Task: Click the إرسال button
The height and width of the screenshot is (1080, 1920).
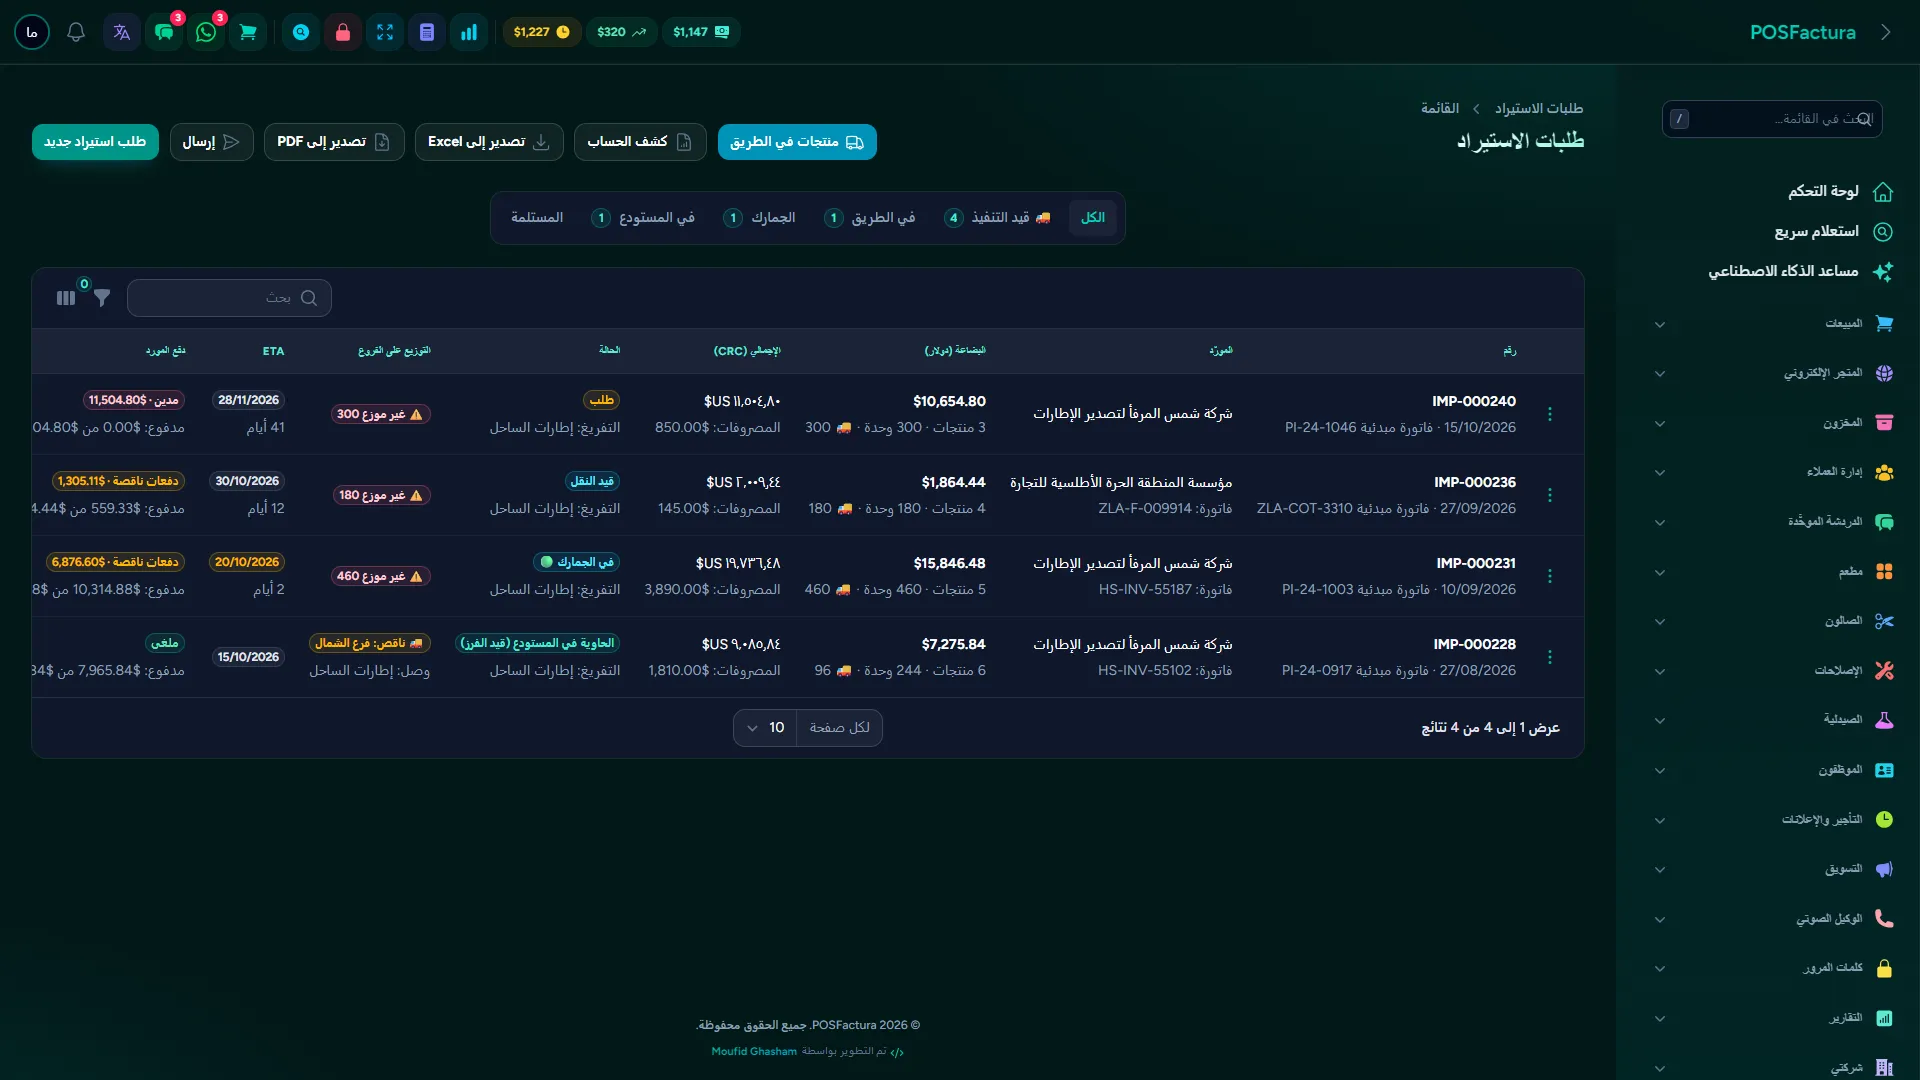Action: coord(211,142)
